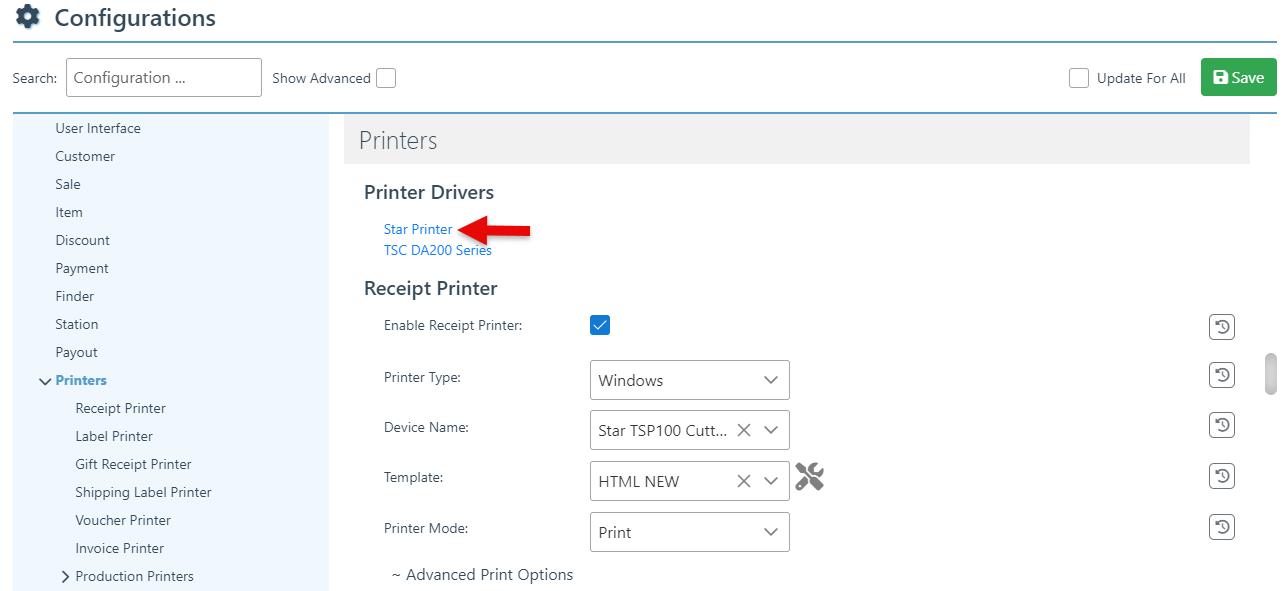Select Label Printer in the sidebar
This screenshot has height=591, width=1287.
coord(114,436)
